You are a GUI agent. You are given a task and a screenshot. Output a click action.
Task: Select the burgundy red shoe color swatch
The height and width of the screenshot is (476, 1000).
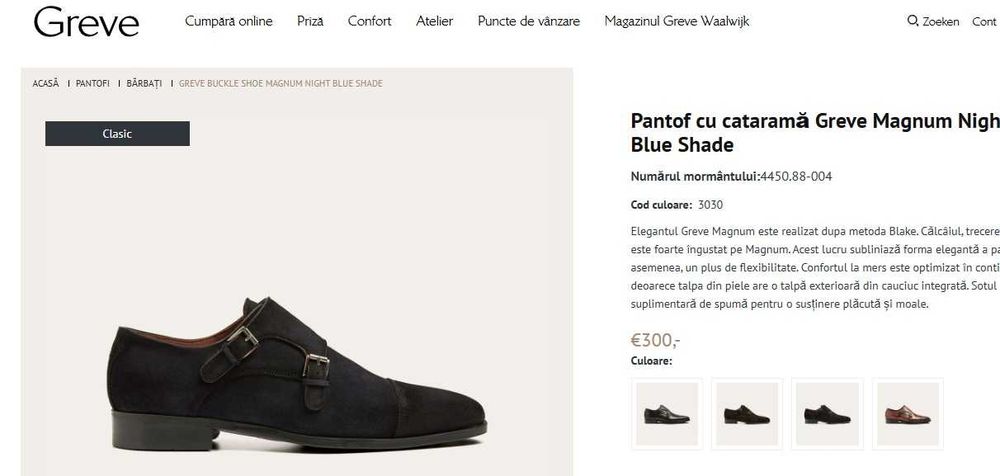(x=907, y=413)
